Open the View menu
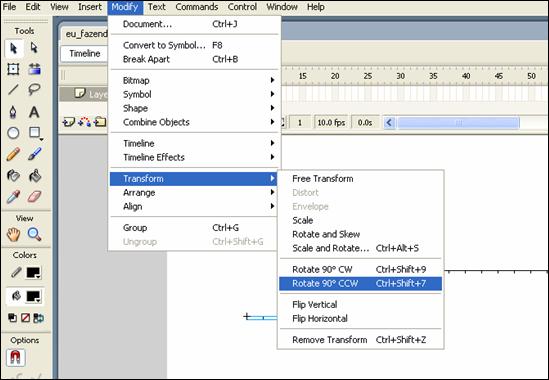Viewport: 549px width, 380px height. point(59,7)
